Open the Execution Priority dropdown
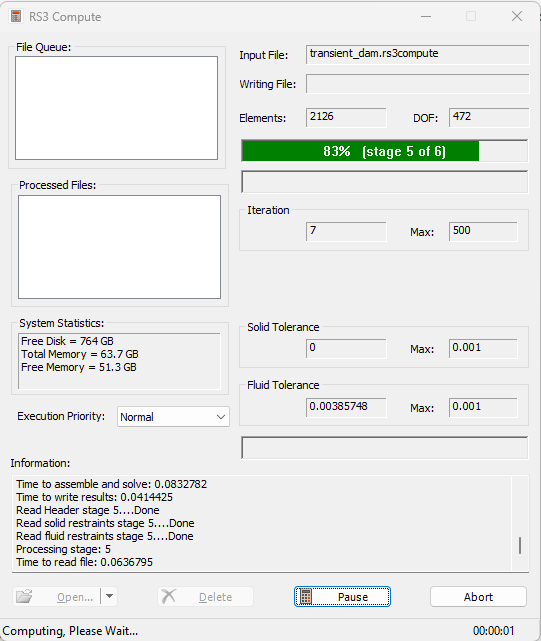This screenshot has height=641, width=541. pos(173,417)
